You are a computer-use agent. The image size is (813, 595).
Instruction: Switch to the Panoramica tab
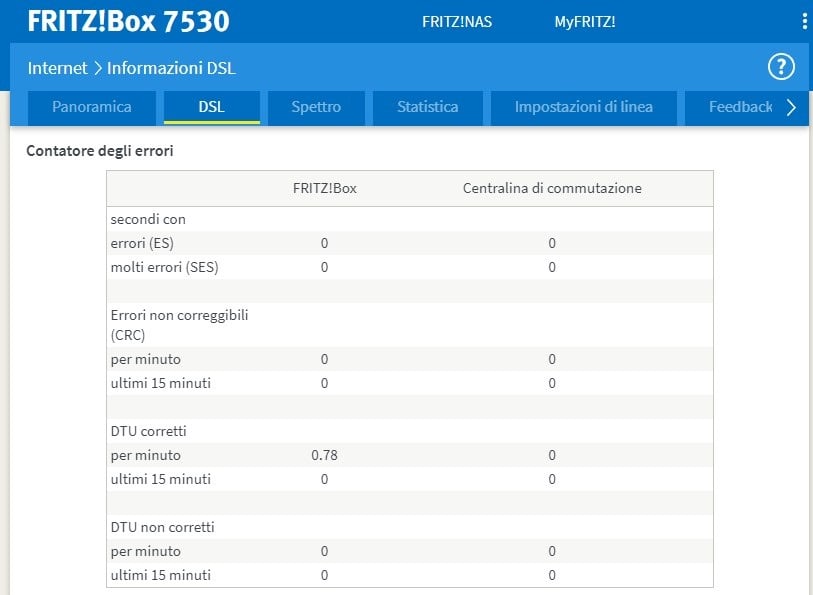[92, 107]
